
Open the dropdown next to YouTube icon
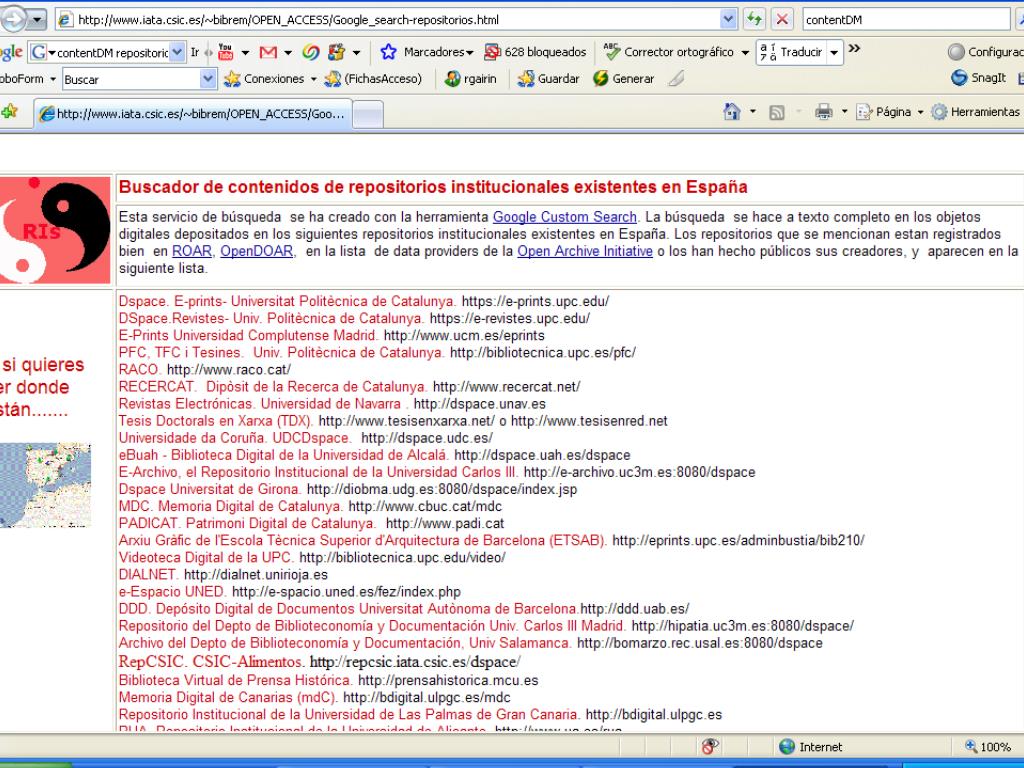pyautogui.click(x=245, y=52)
